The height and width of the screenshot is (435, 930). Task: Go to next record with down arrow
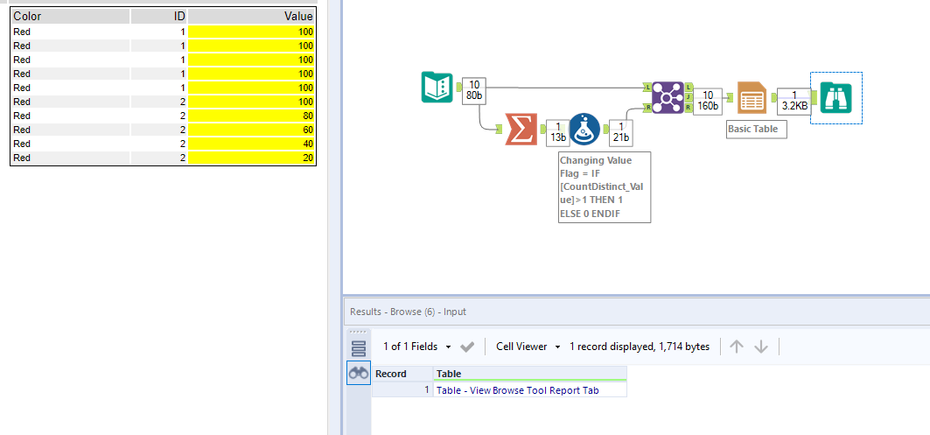tap(761, 347)
